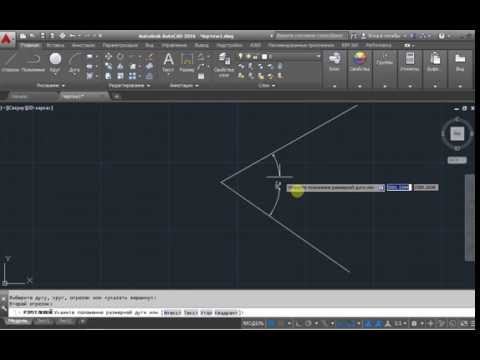
Task: Choose Текст option in command line
Action: click(191, 313)
